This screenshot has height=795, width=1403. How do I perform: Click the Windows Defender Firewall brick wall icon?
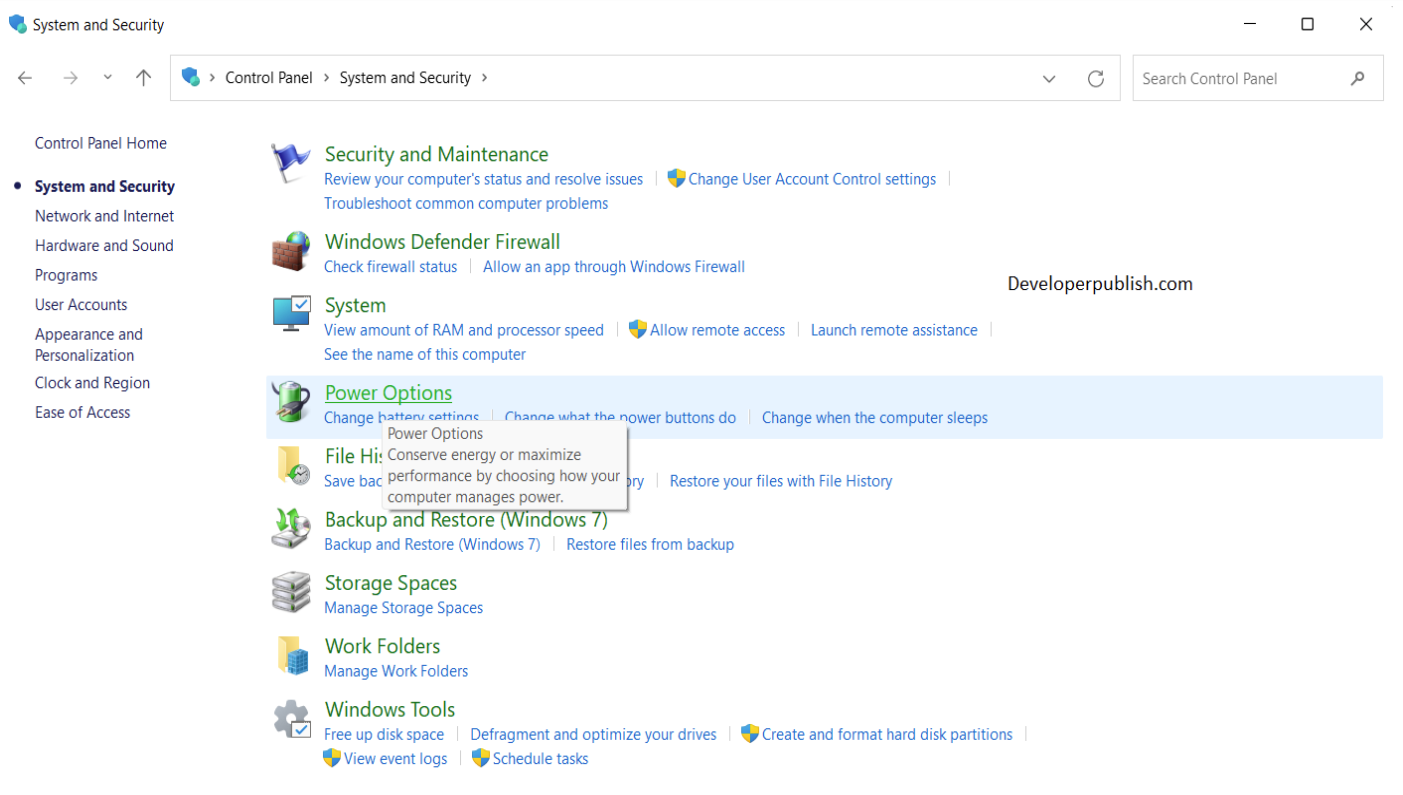[291, 251]
